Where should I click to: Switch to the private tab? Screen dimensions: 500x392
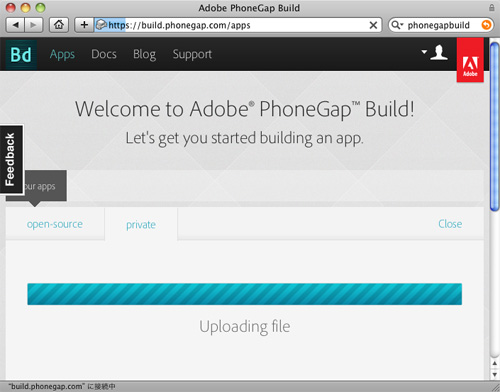(141, 225)
